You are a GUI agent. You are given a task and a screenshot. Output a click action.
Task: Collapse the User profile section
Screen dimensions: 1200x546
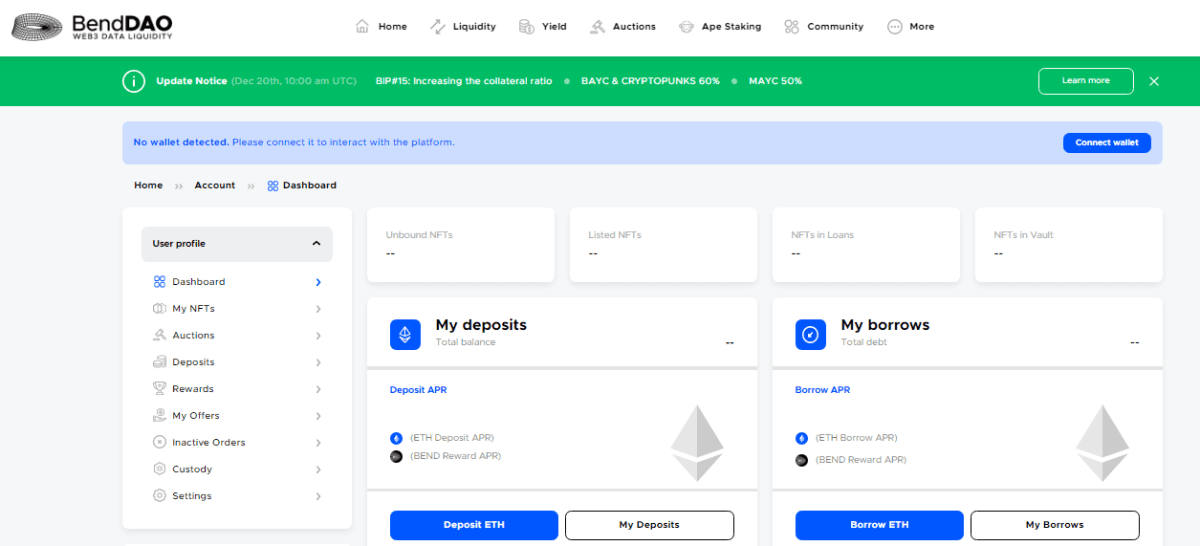[x=316, y=244]
